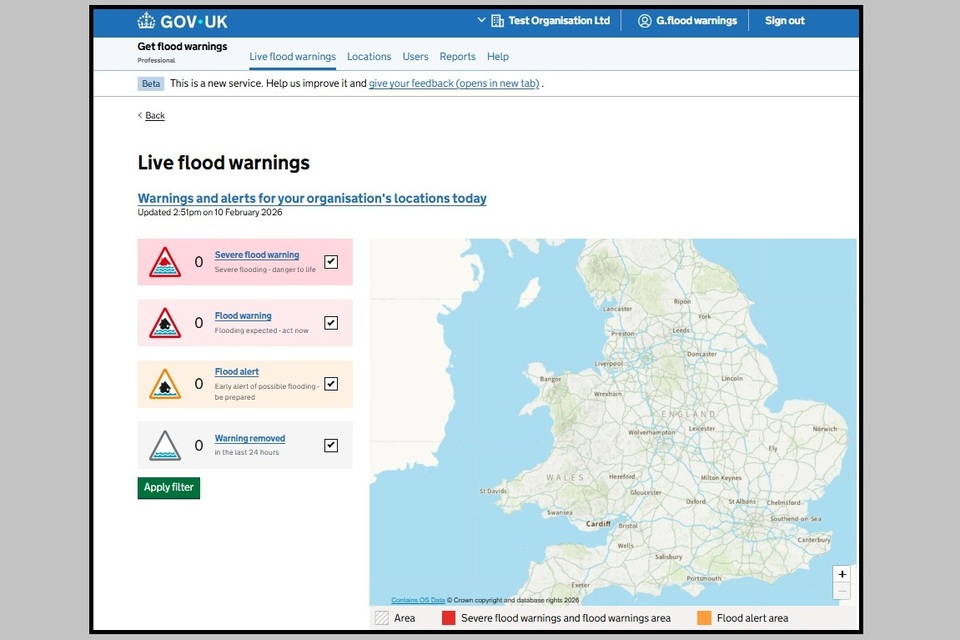The height and width of the screenshot is (640, 960).
Task: Toggle the Flood warning checkbox
Action: tap(331, 323)
